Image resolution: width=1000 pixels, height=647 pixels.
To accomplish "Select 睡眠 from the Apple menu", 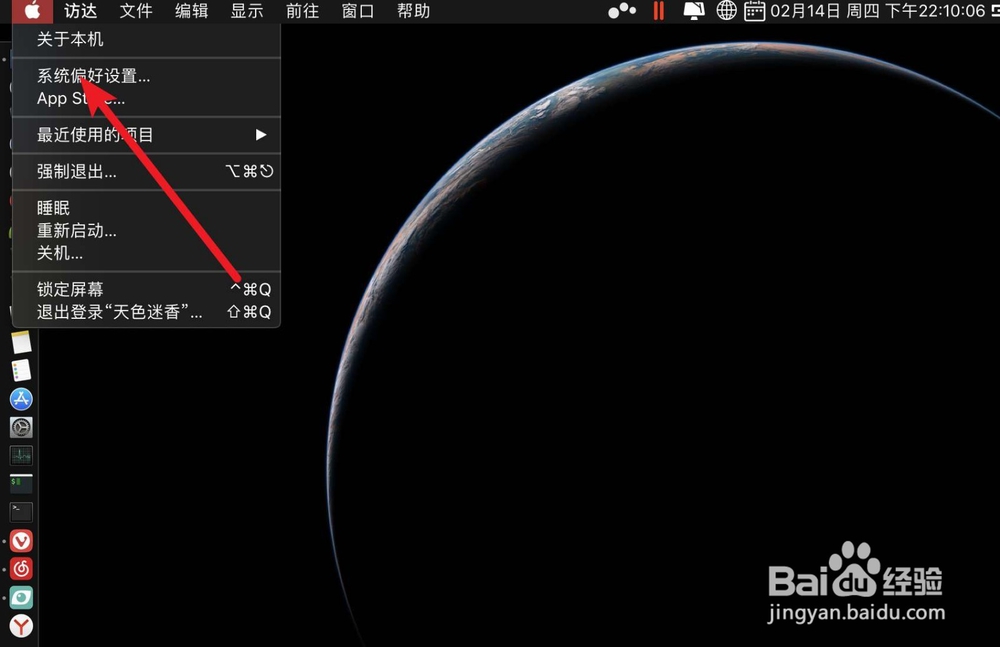I will click(52, 207).
